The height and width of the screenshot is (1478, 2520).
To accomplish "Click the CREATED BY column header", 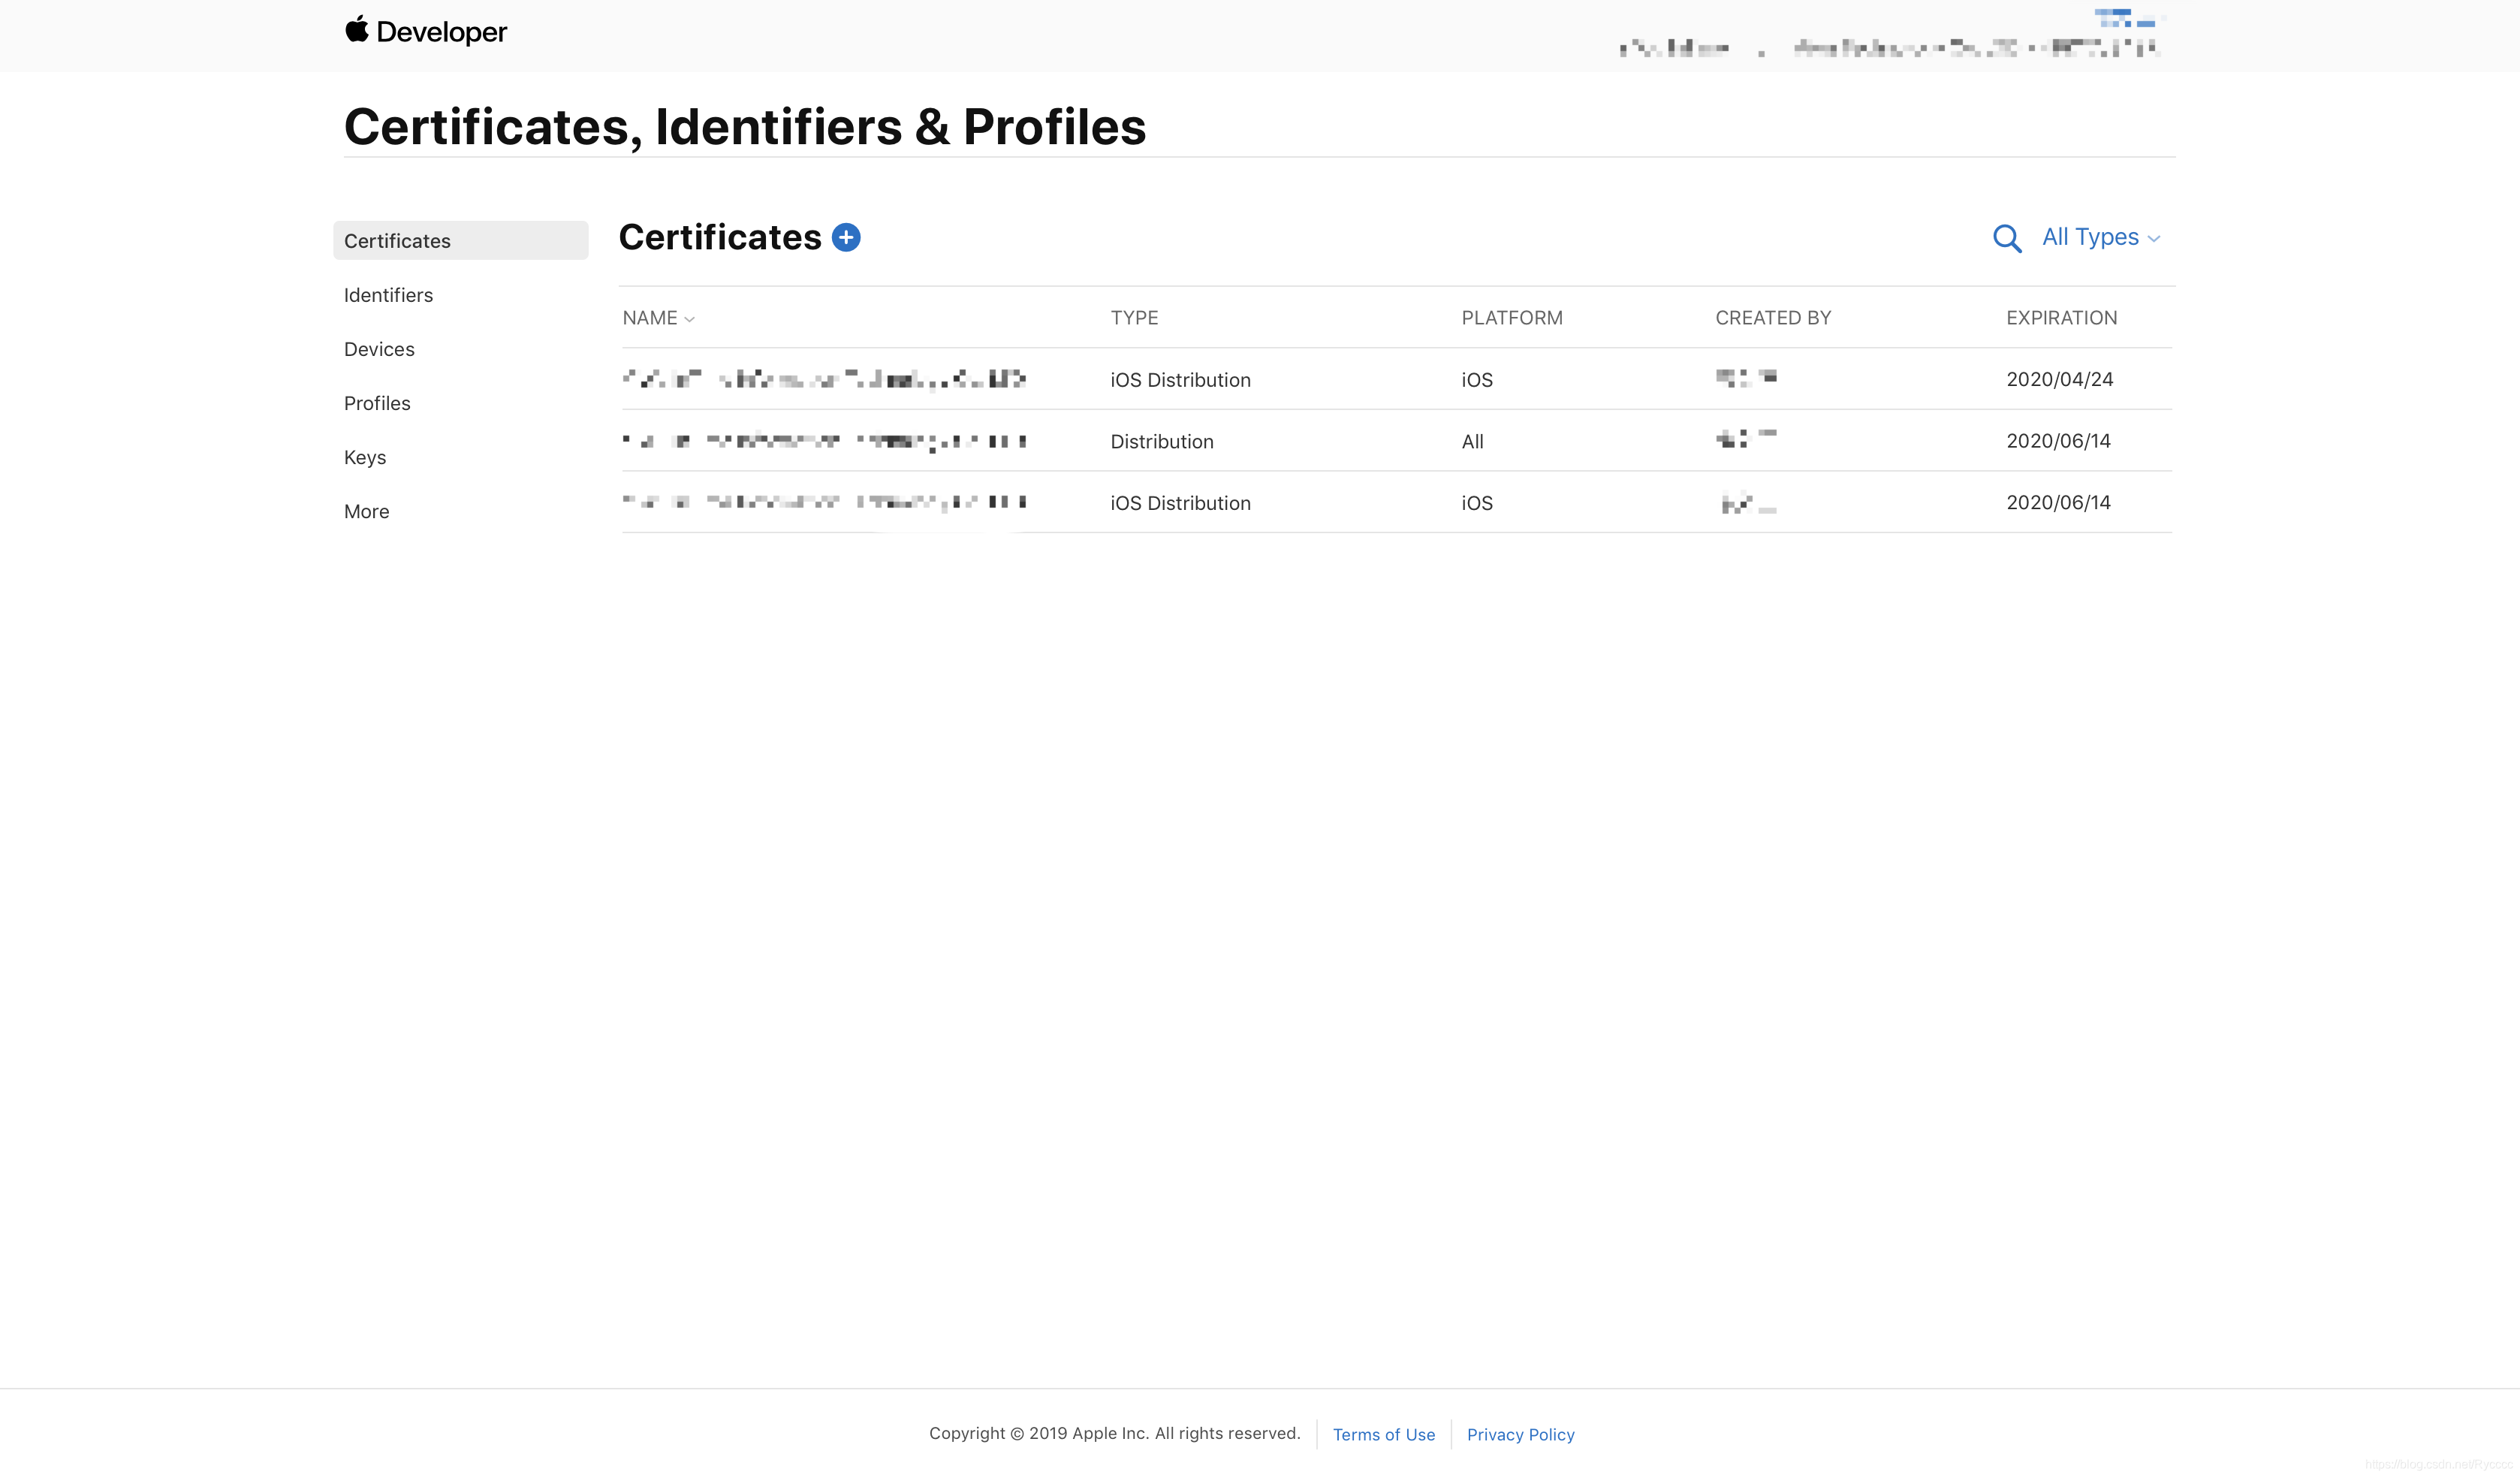I will tap(1773, 318).
